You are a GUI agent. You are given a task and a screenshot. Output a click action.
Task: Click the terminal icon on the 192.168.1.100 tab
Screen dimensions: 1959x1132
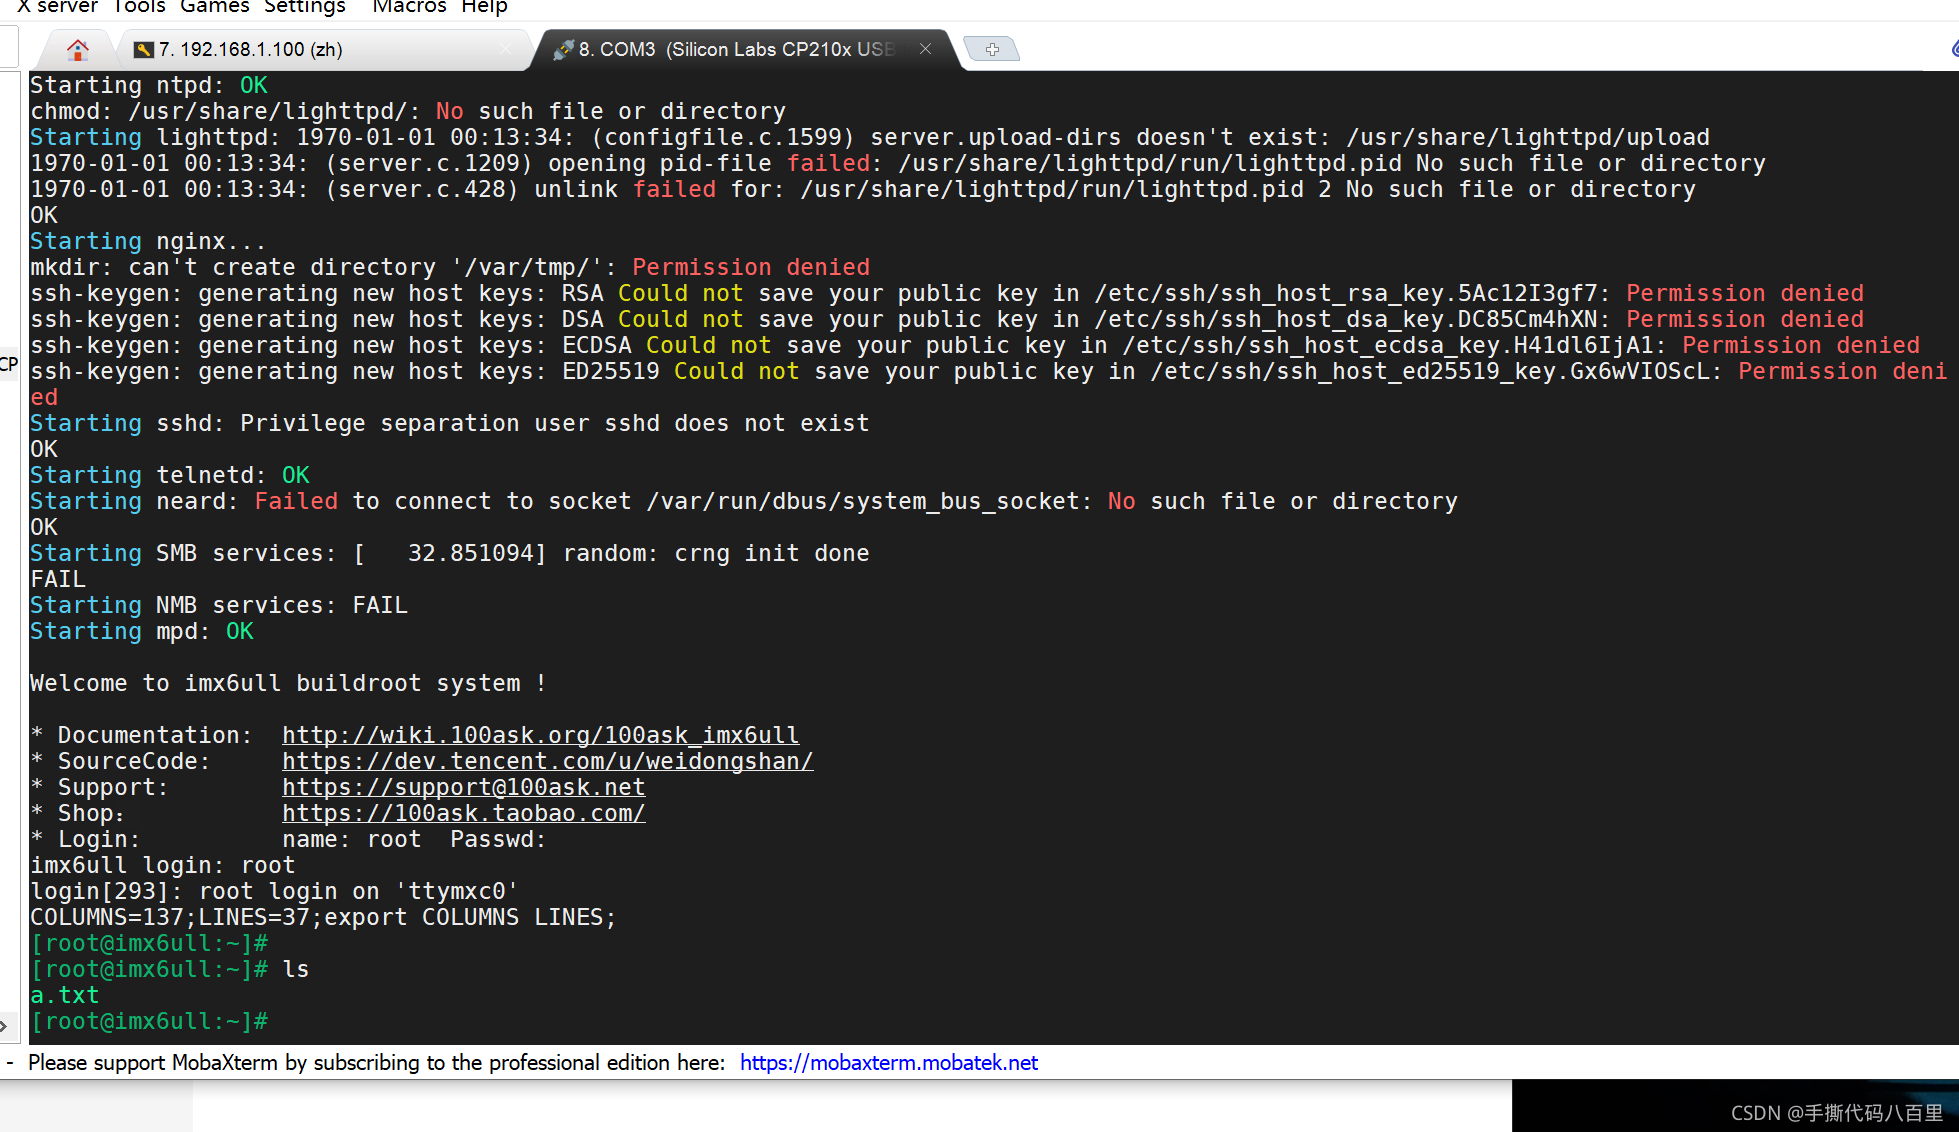click(x=144, y=50)
